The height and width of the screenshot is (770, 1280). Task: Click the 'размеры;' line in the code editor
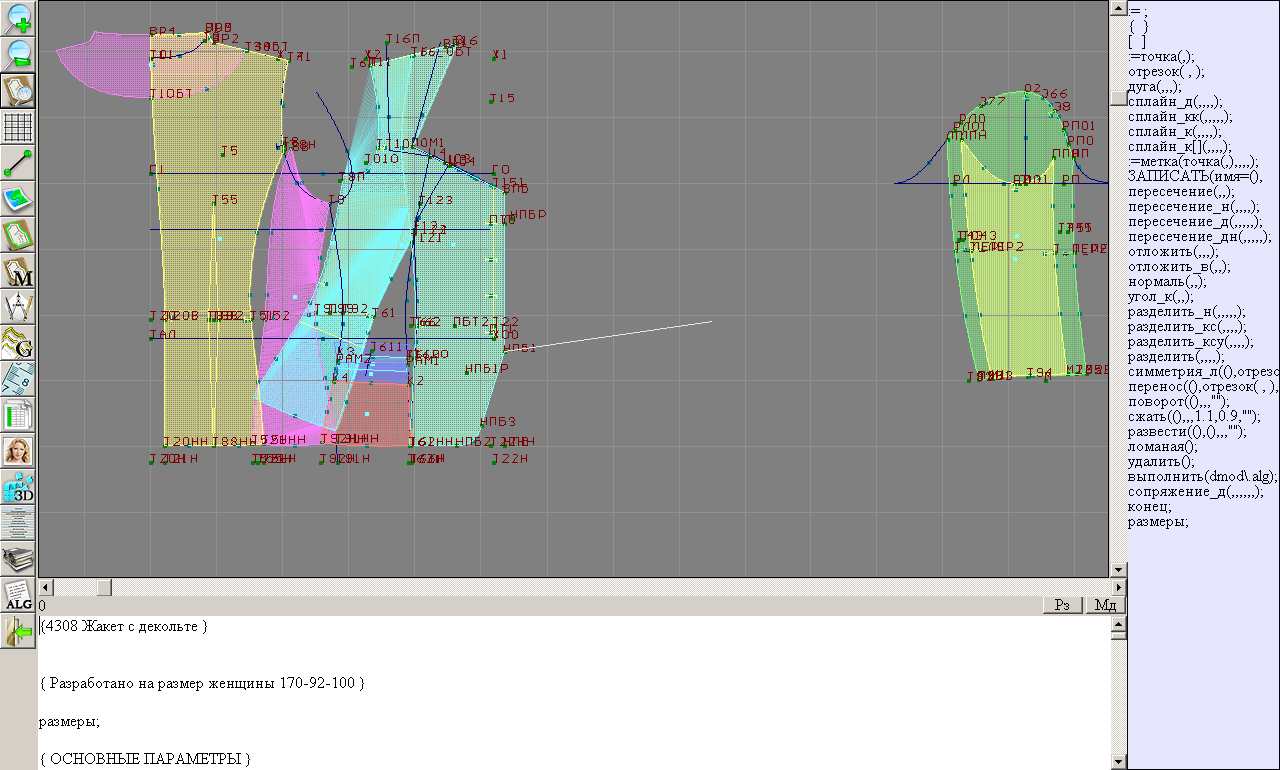click(69, 721)
